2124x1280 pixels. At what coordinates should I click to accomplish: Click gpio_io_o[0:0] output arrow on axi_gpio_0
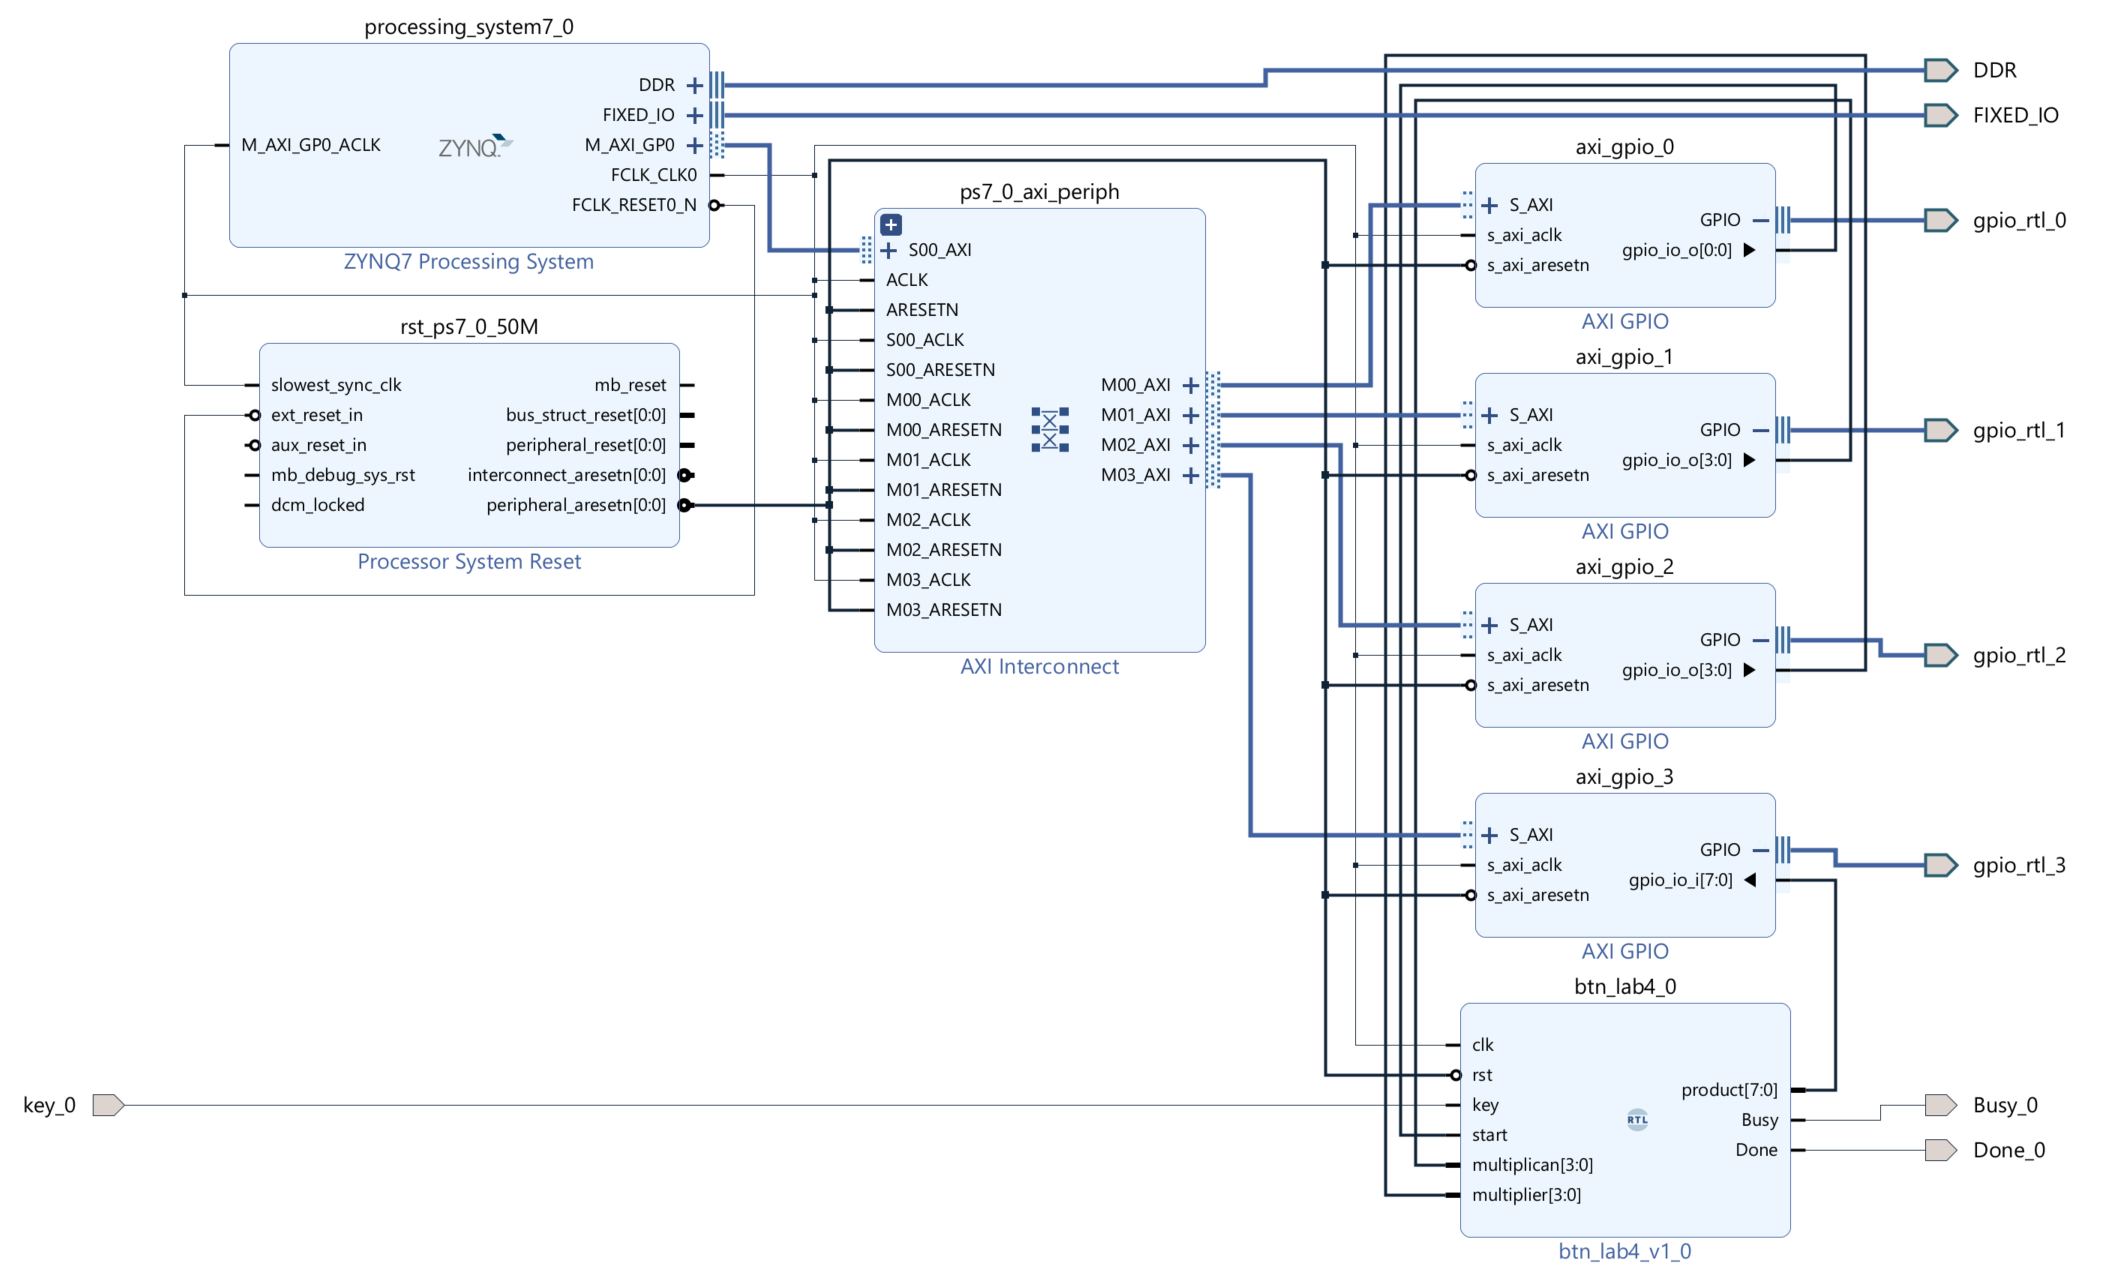coord(1749,250)
